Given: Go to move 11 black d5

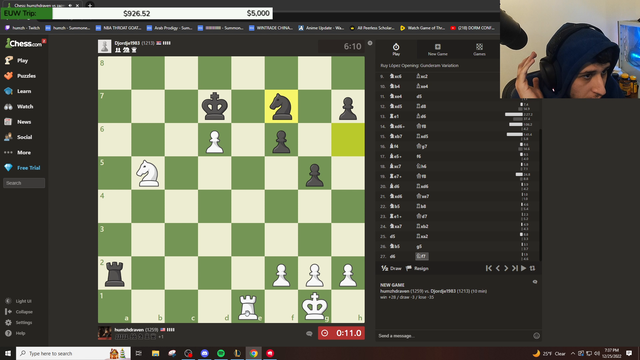Looking at the screenshot, I should point(419,96).
